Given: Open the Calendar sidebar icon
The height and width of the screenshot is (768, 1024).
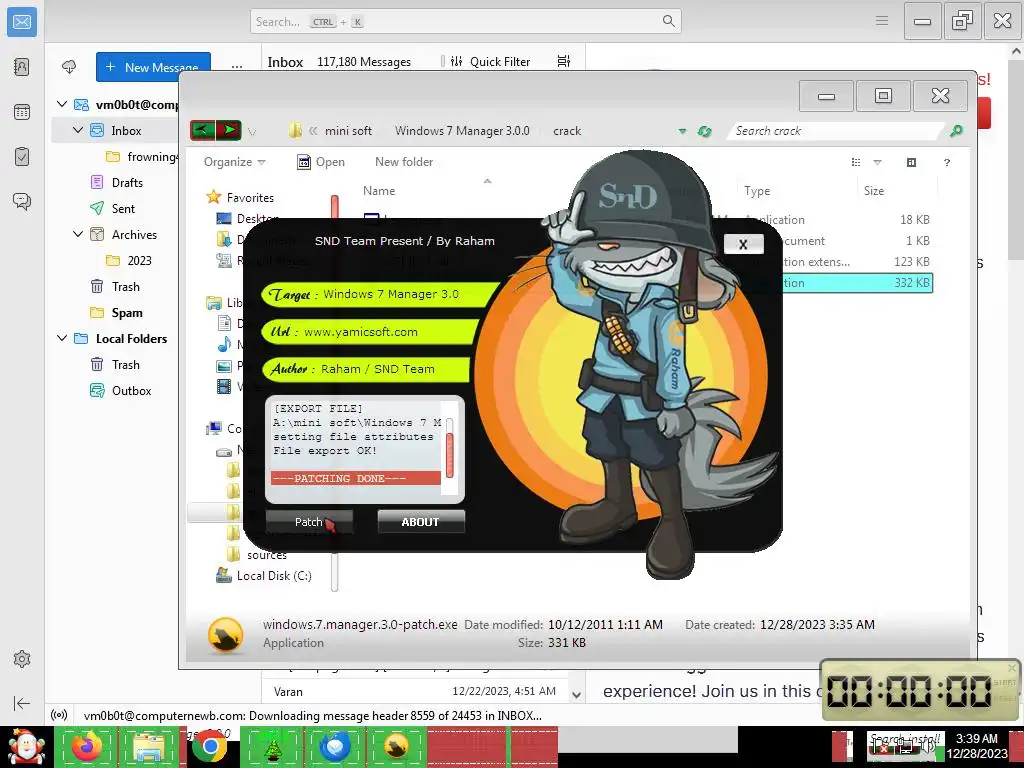Looking at the screenshot, I should coord(22,112).
